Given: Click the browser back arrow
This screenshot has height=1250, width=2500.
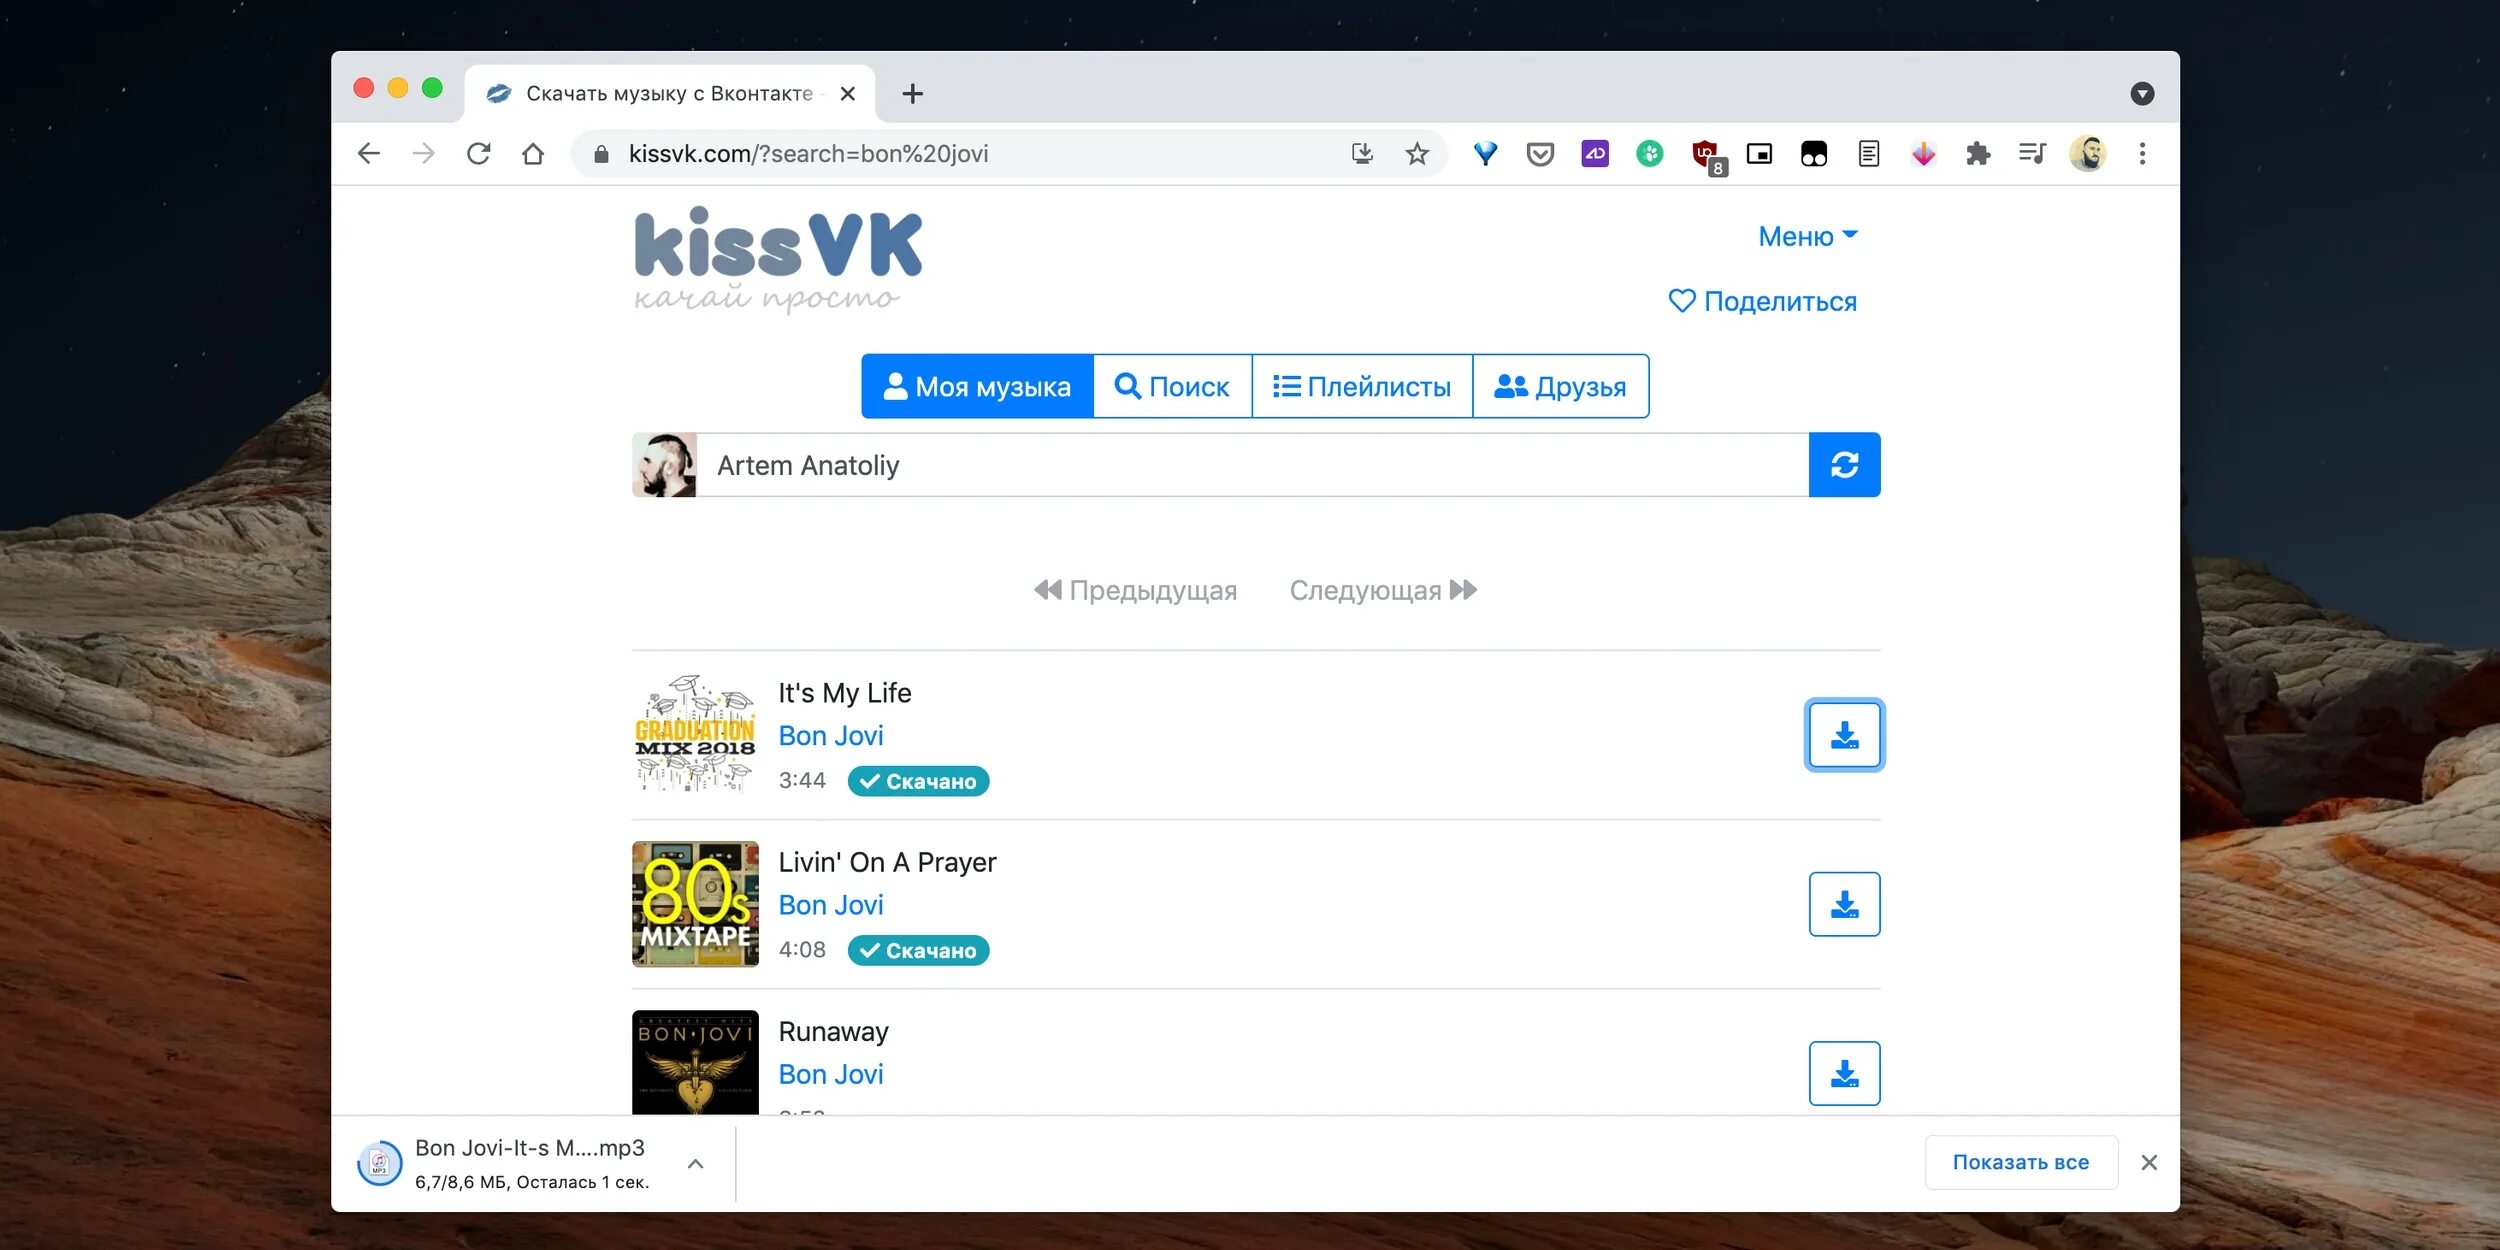Looking at the screenshot, I should (369, 153).
